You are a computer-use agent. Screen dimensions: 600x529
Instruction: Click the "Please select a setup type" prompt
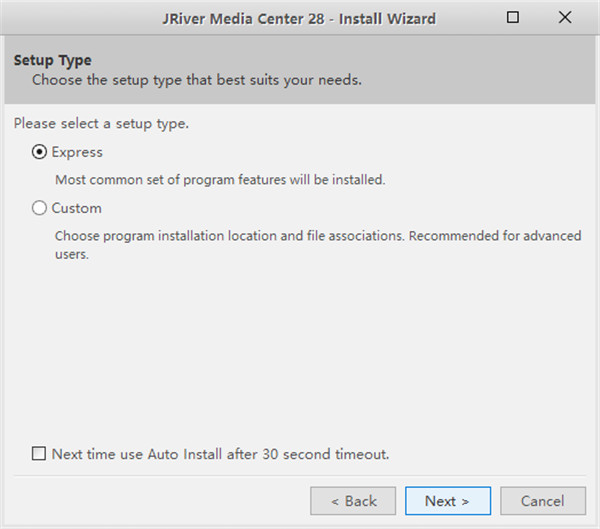click(101, 125)
